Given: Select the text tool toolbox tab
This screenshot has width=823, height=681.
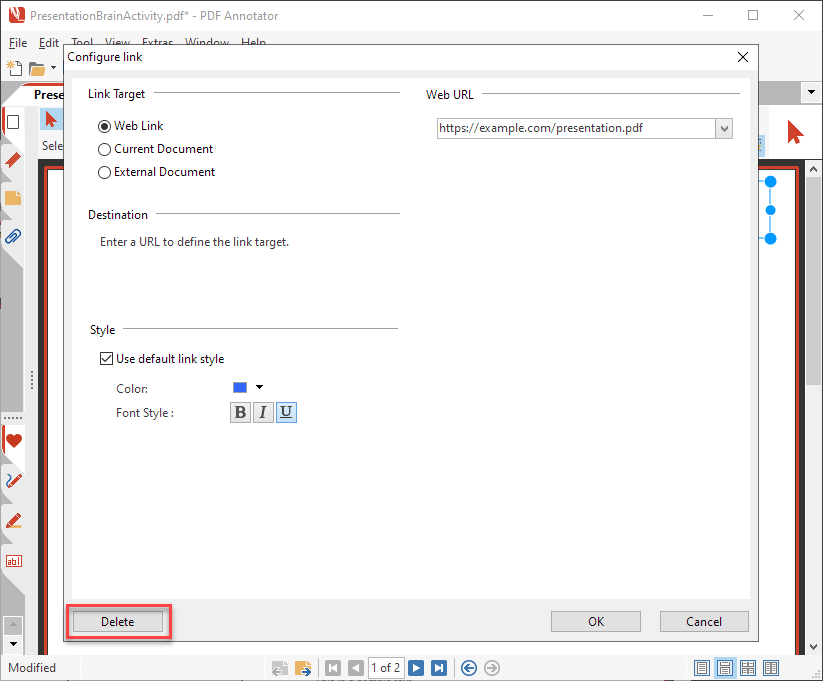Looking at the screenshot, I should coord(14,561).
